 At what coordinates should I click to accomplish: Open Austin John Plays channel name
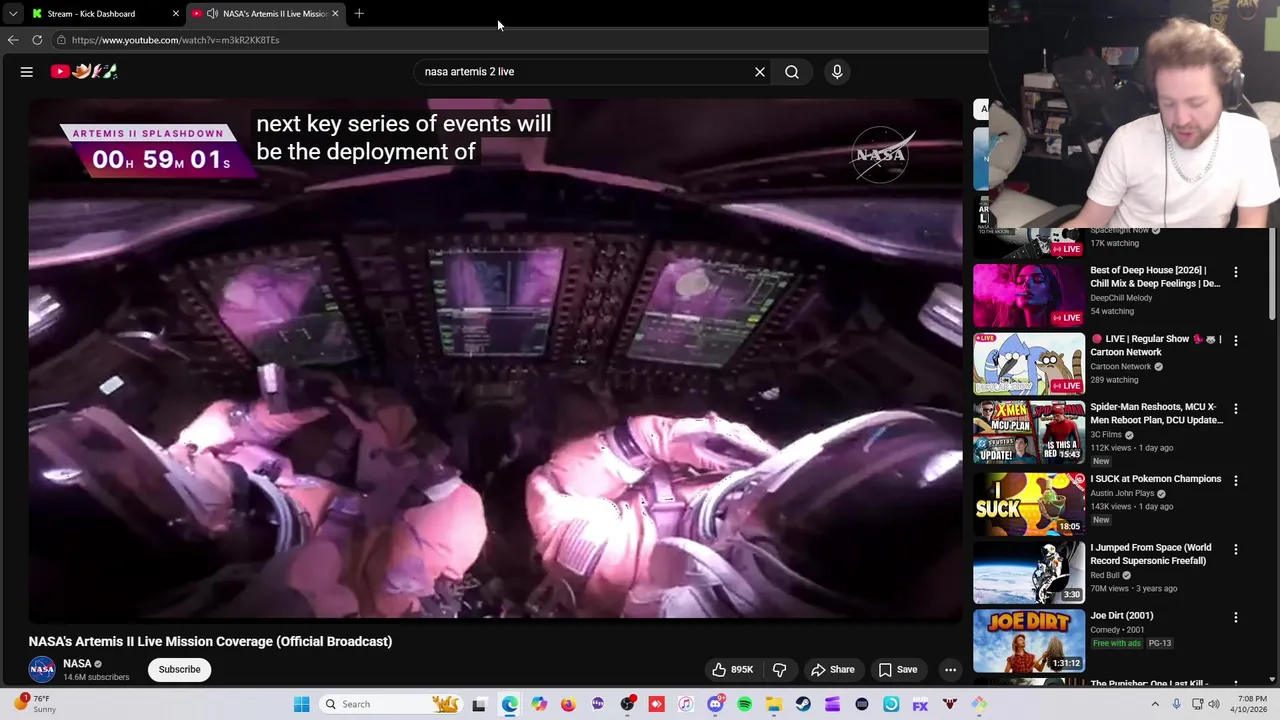(x=1122, y=493)
